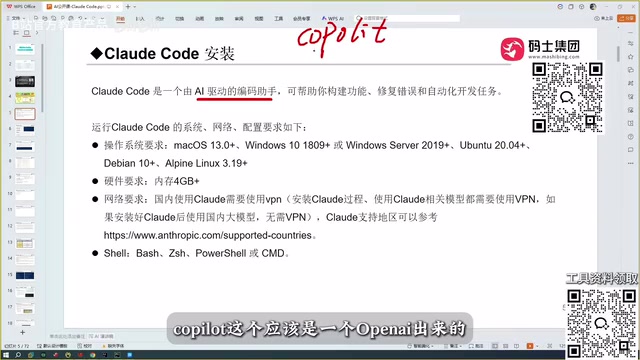The width and height of the screenshot is (640, 360).
Task: Open dropdown beside orange slideshow button
Action: (x=537, y=346)
